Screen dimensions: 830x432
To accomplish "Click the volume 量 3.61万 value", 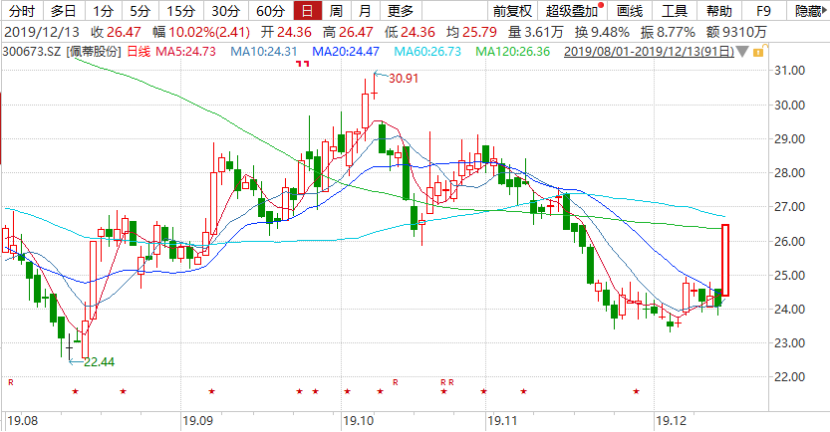I will click(x=536, y=32).
